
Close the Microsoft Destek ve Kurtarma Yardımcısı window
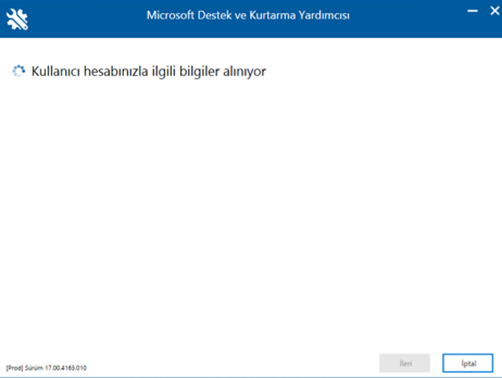(495, 11)
